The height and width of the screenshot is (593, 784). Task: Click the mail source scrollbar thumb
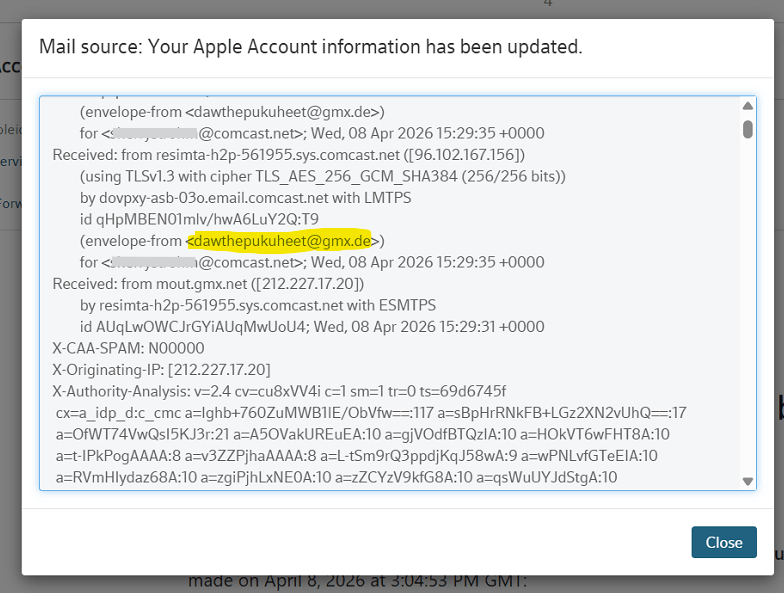747,128
